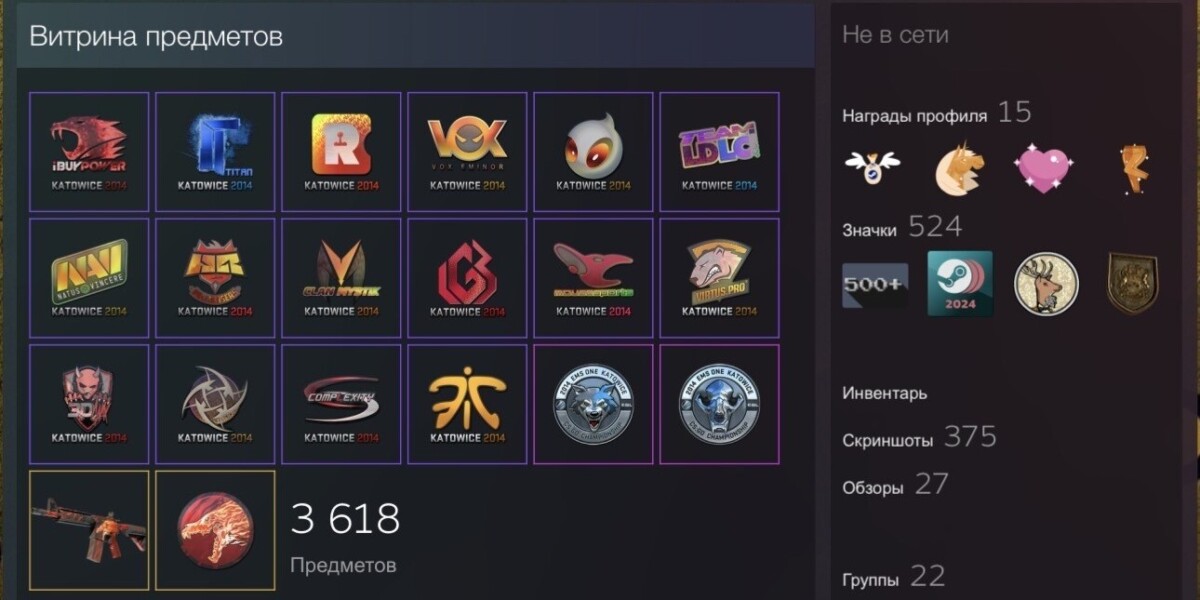Click the Howling Dawn sticker item
This screenshot has height=600, width=1200.
pos(215,530)
